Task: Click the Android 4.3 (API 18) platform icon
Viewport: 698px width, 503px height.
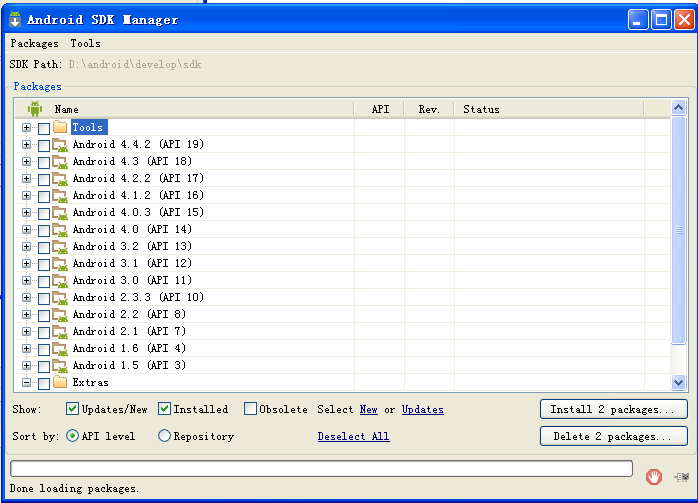Action: (60, 162)
